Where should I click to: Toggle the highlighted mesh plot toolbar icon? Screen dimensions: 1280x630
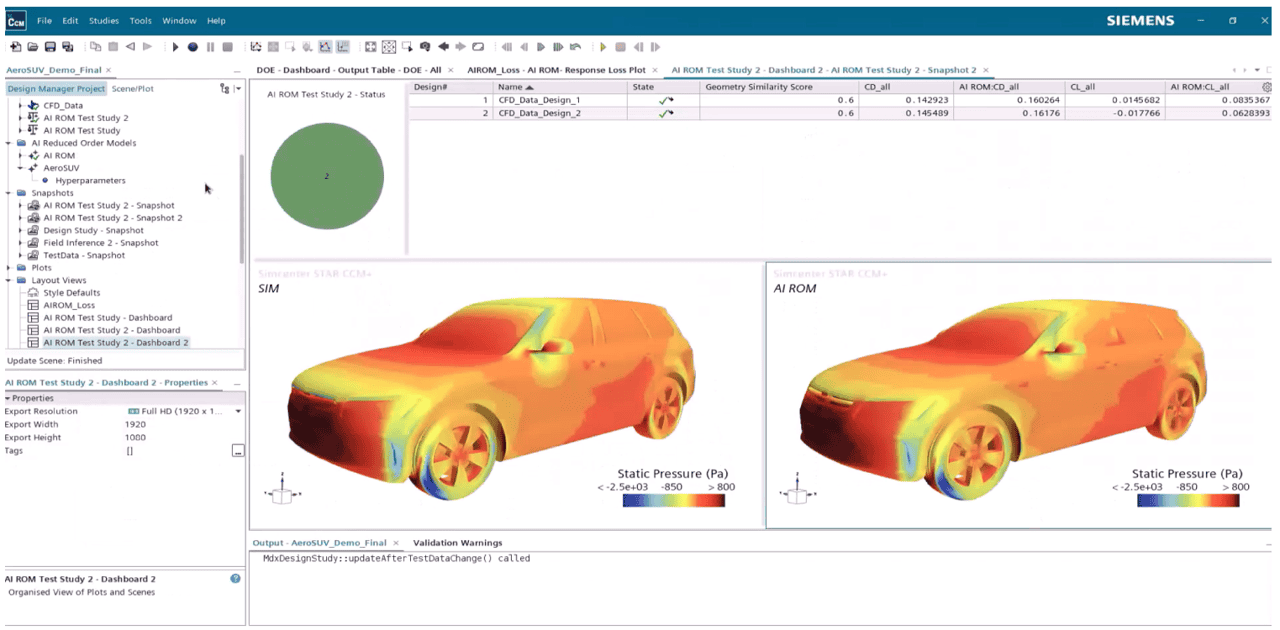click(325, 46)
